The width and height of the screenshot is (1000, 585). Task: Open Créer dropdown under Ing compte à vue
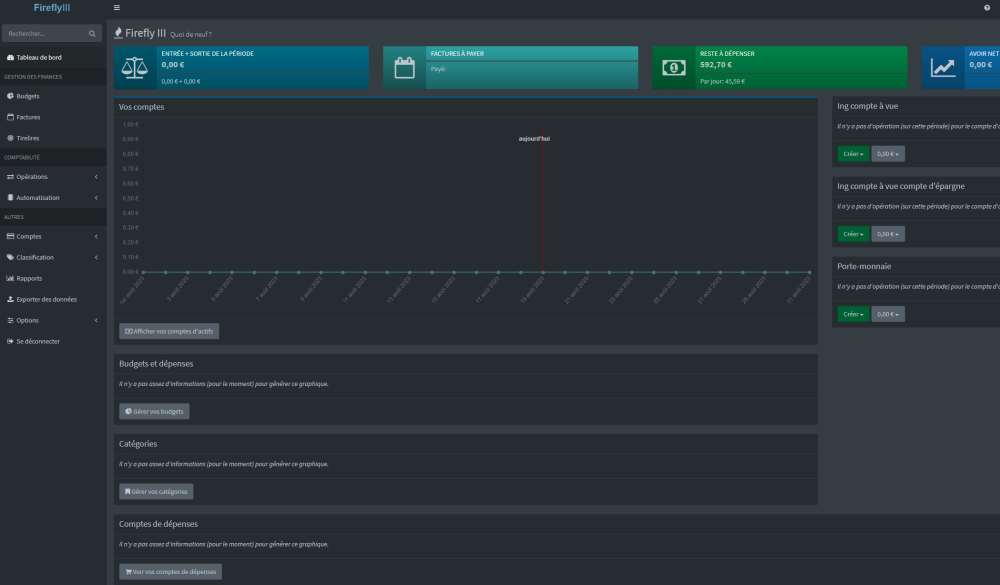pos(853,154)
